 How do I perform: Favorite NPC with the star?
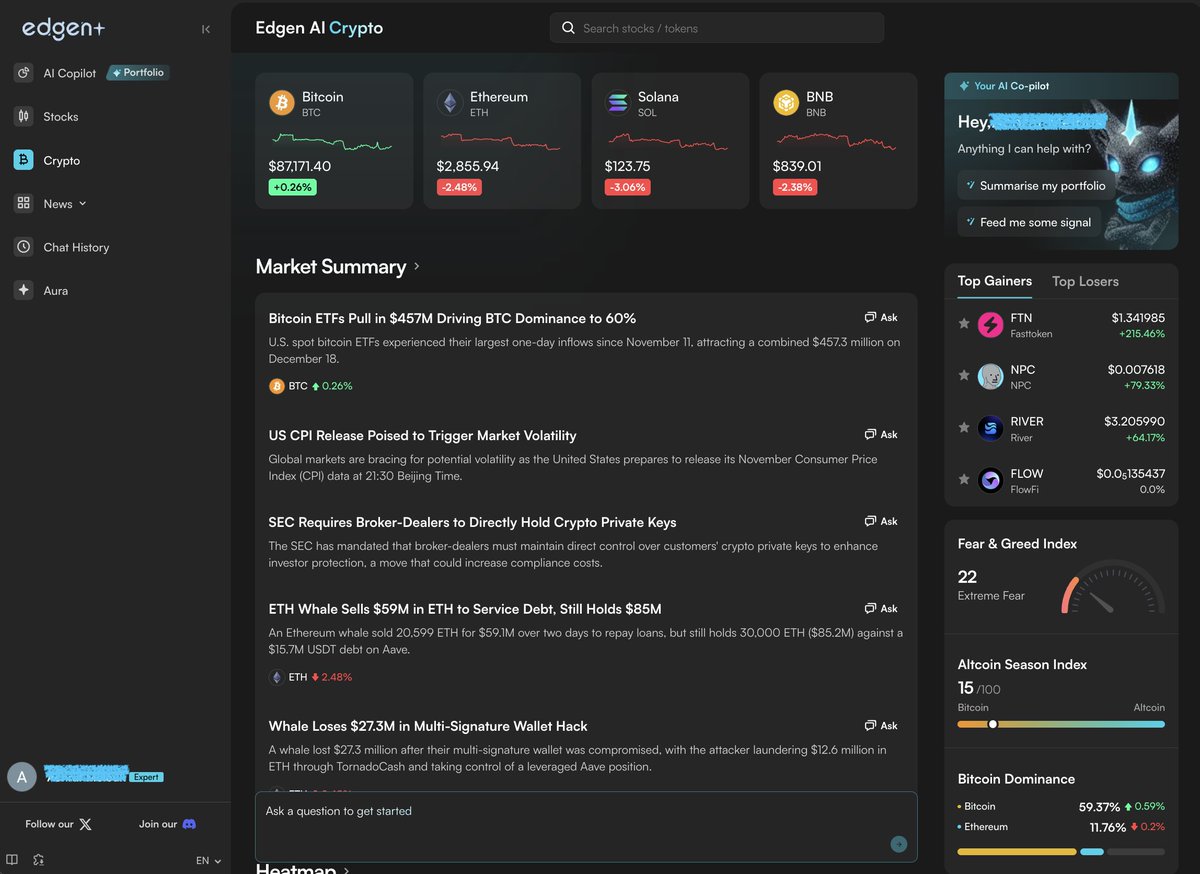[964, 376]
